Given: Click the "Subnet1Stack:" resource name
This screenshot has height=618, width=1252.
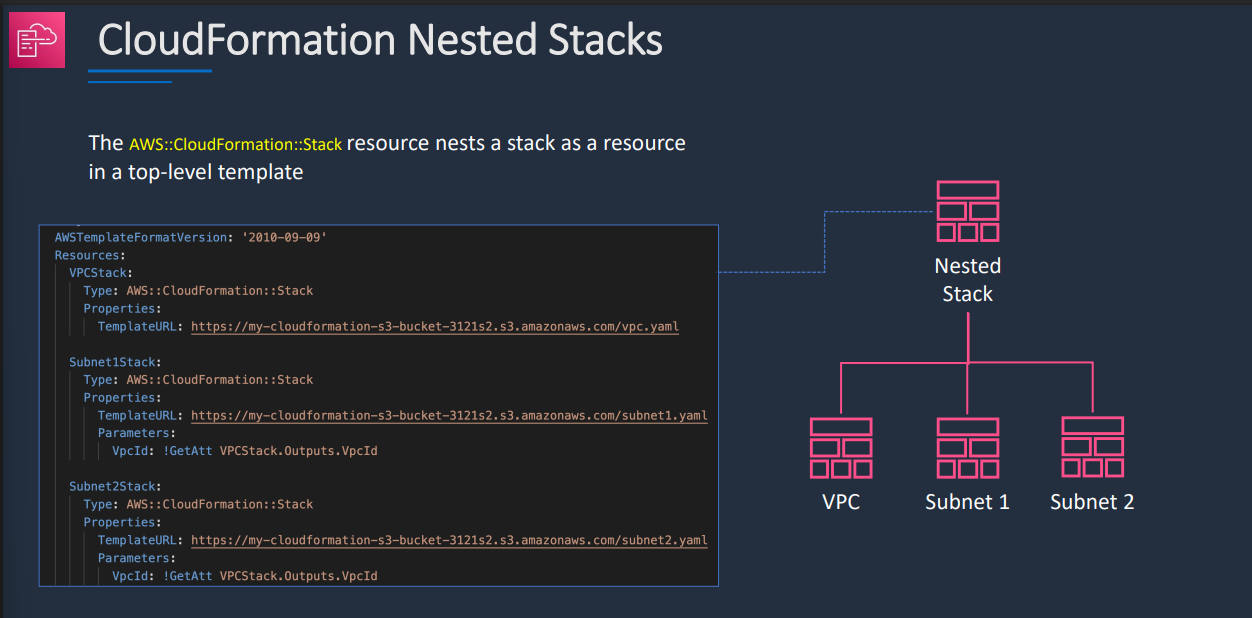Looking at the screenshot, I should 115,362.
